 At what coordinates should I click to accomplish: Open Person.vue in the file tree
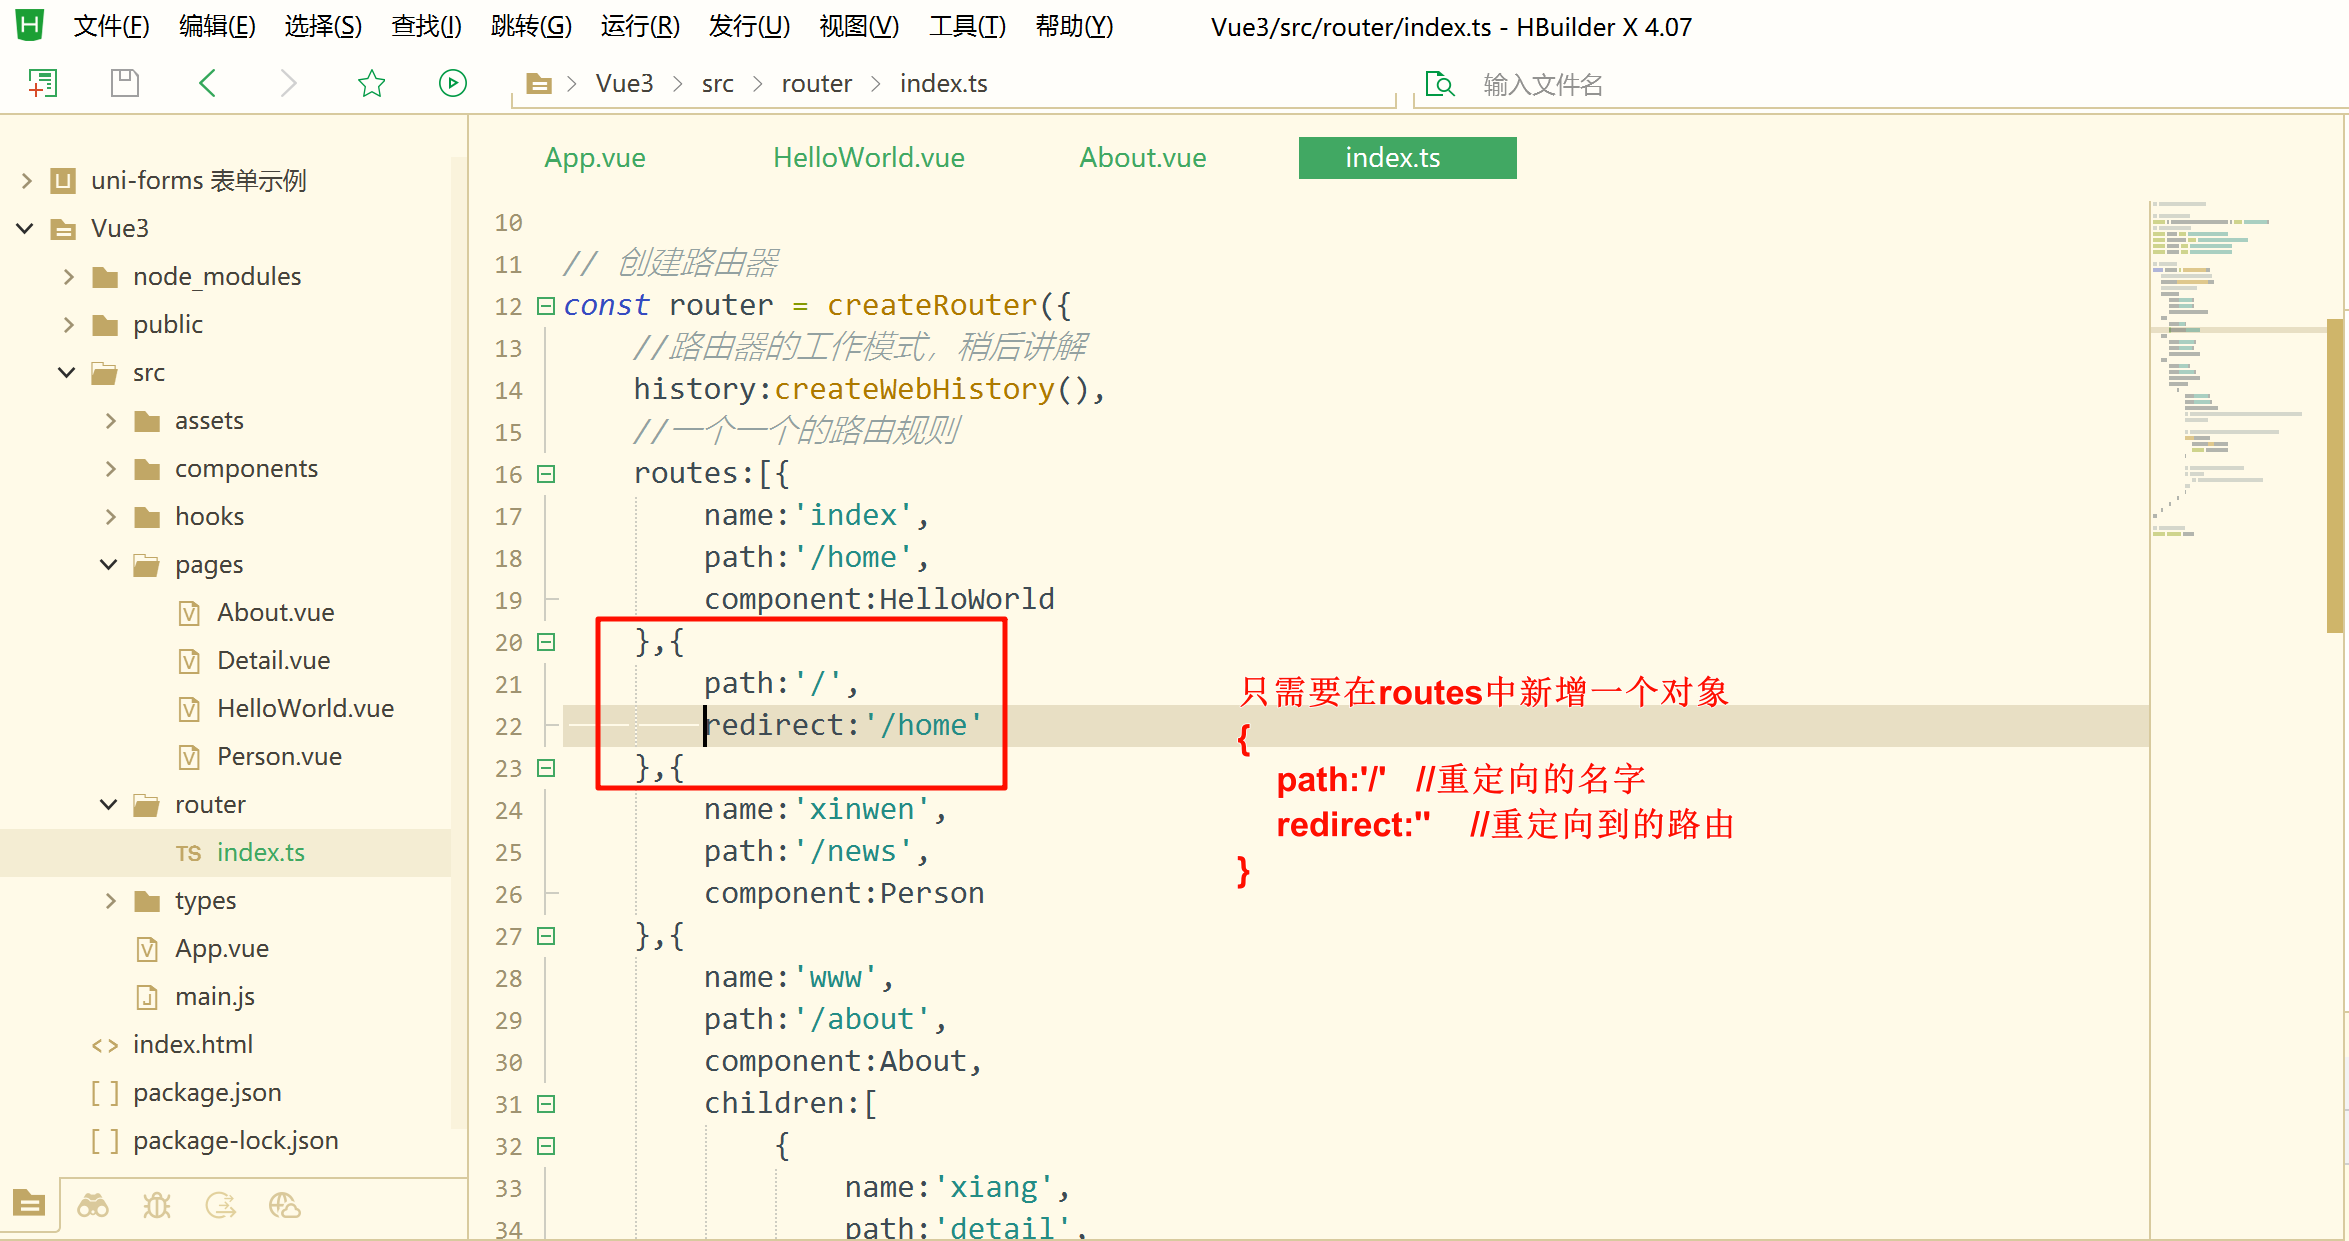coord(279,757)
